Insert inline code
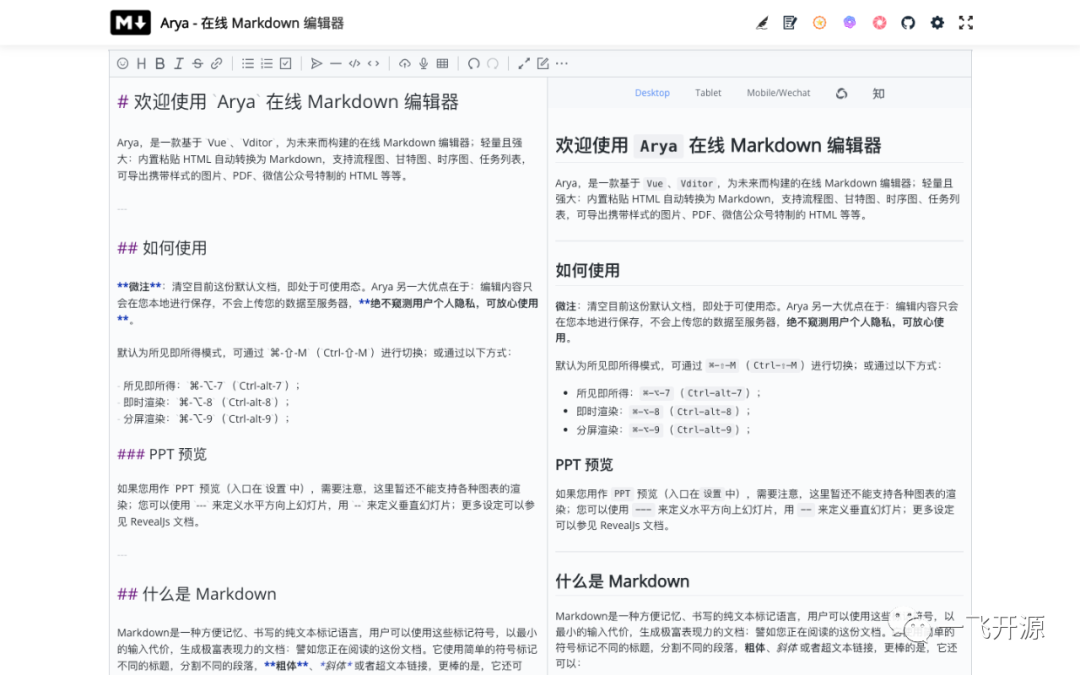The width and height of the screenshot is (1080, 675). click(x=373, y=63)
